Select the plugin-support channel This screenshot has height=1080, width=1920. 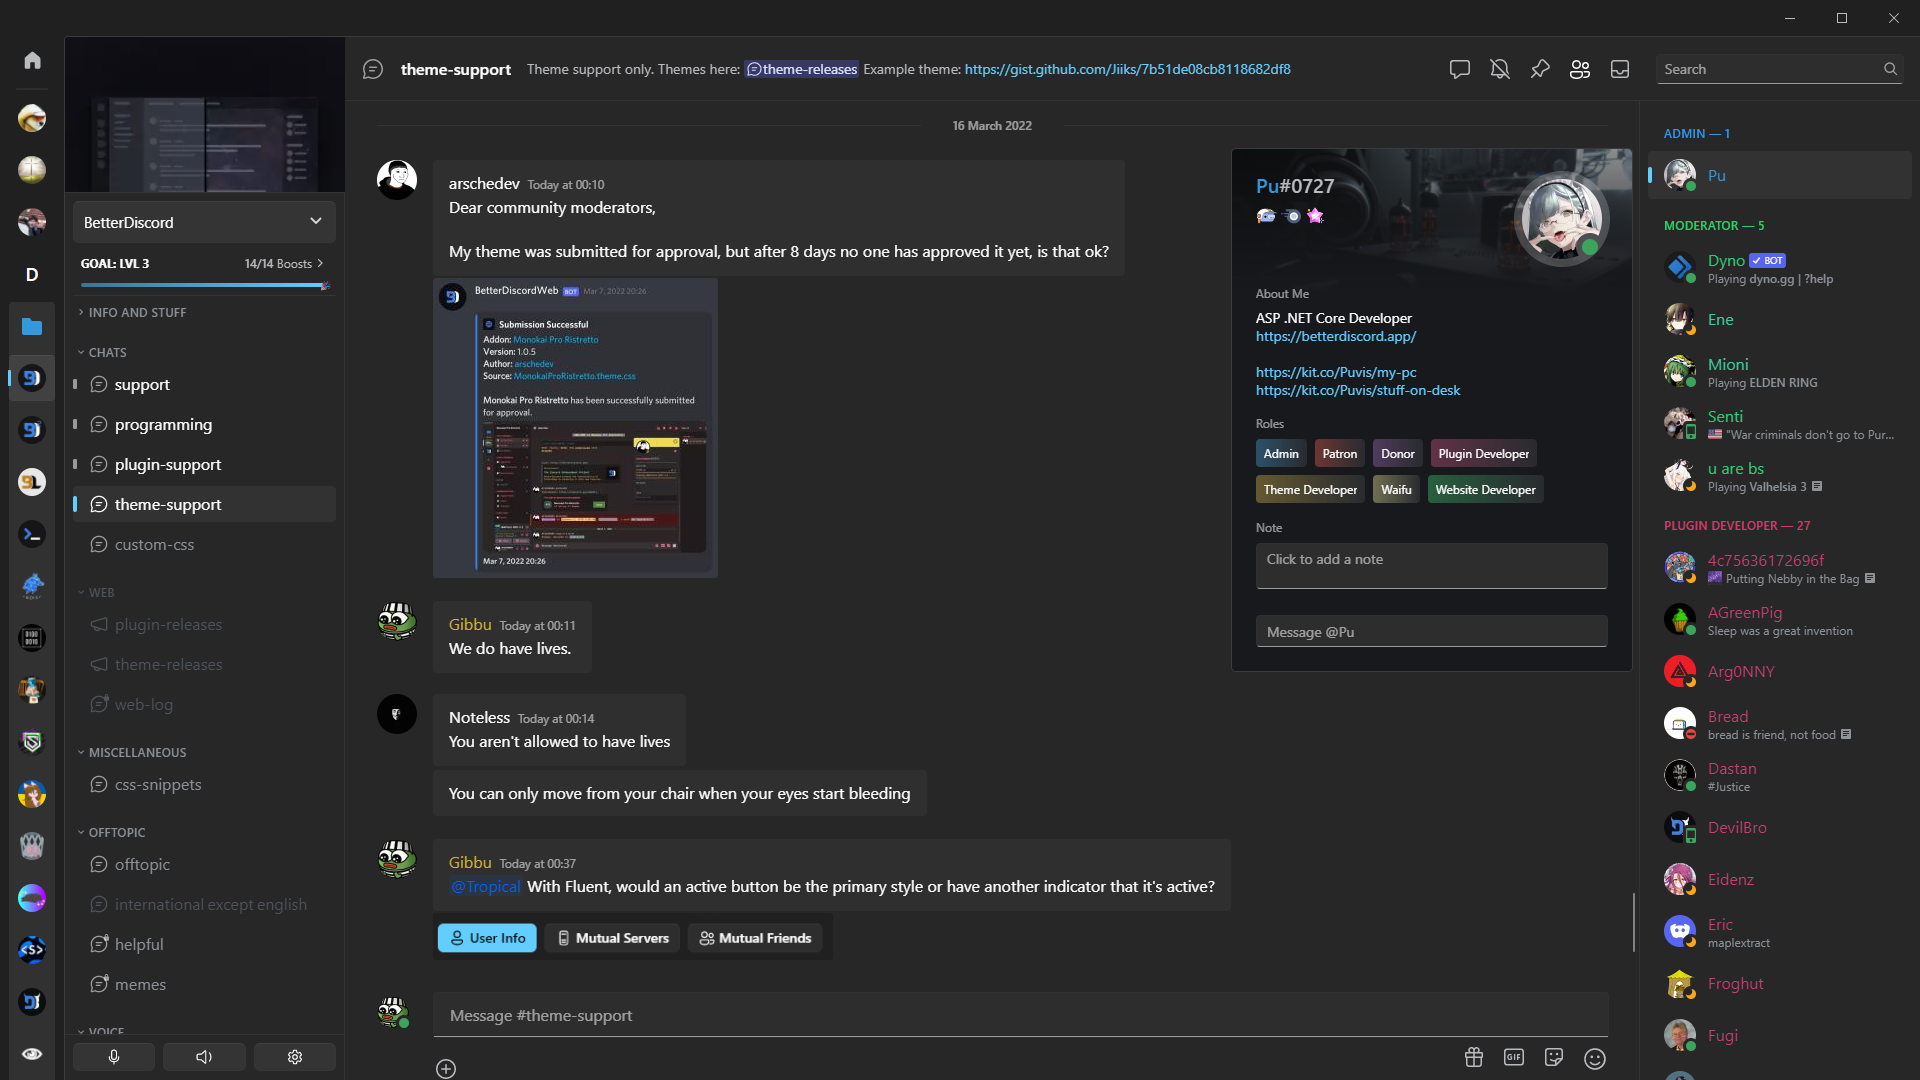pos(206,464)
